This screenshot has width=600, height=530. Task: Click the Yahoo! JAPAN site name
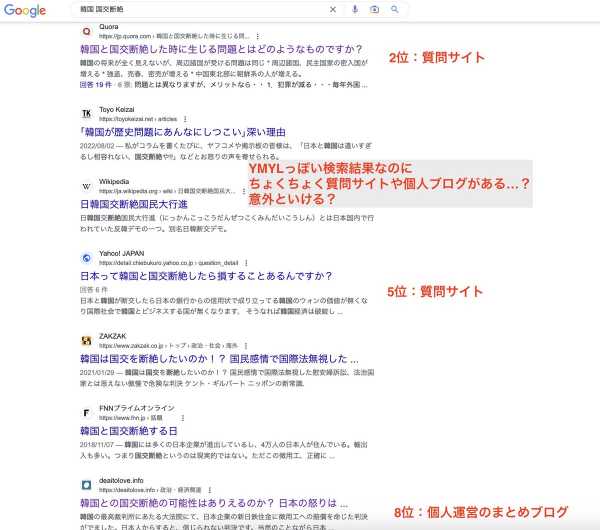click(x=122, y=253)
